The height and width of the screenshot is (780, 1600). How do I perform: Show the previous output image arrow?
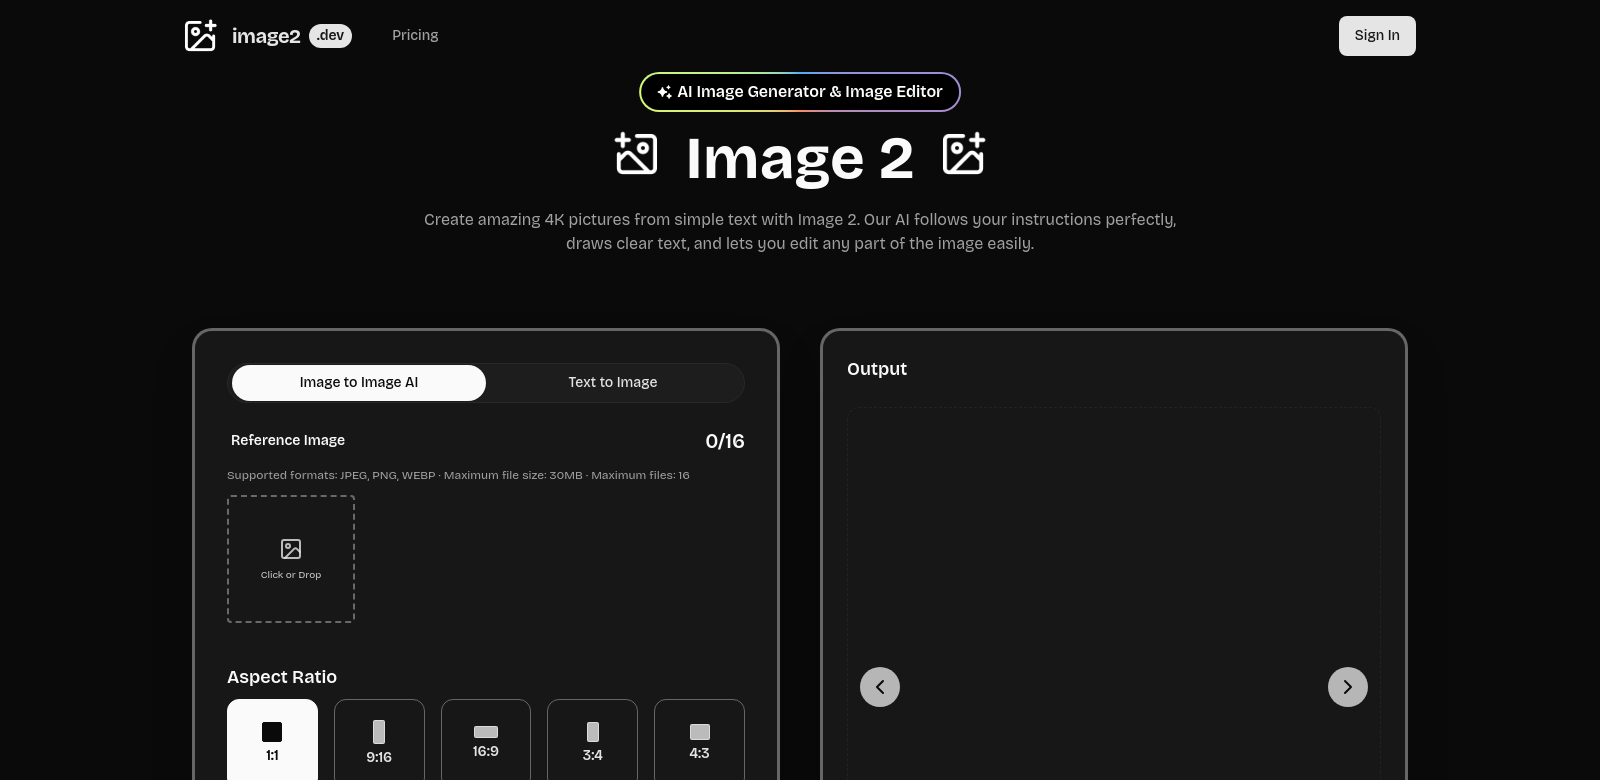tap(880, 687)
